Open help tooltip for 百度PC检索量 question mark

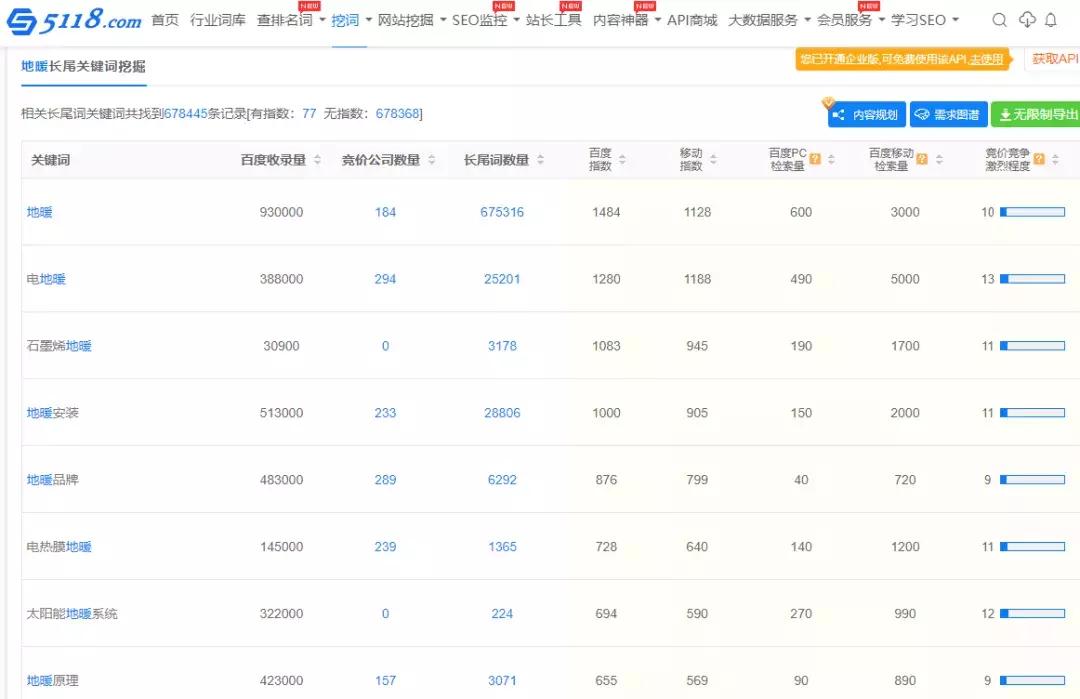click(814, 156)
